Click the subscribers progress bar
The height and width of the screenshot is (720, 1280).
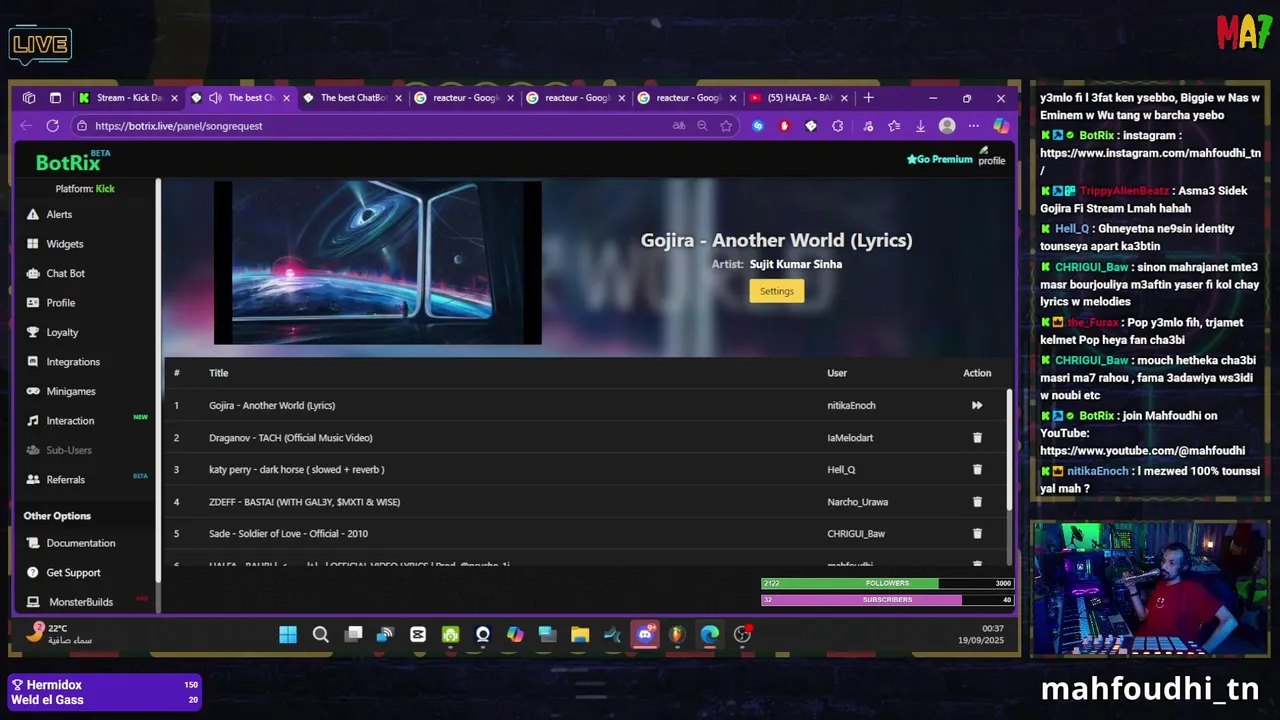(887, 600)
